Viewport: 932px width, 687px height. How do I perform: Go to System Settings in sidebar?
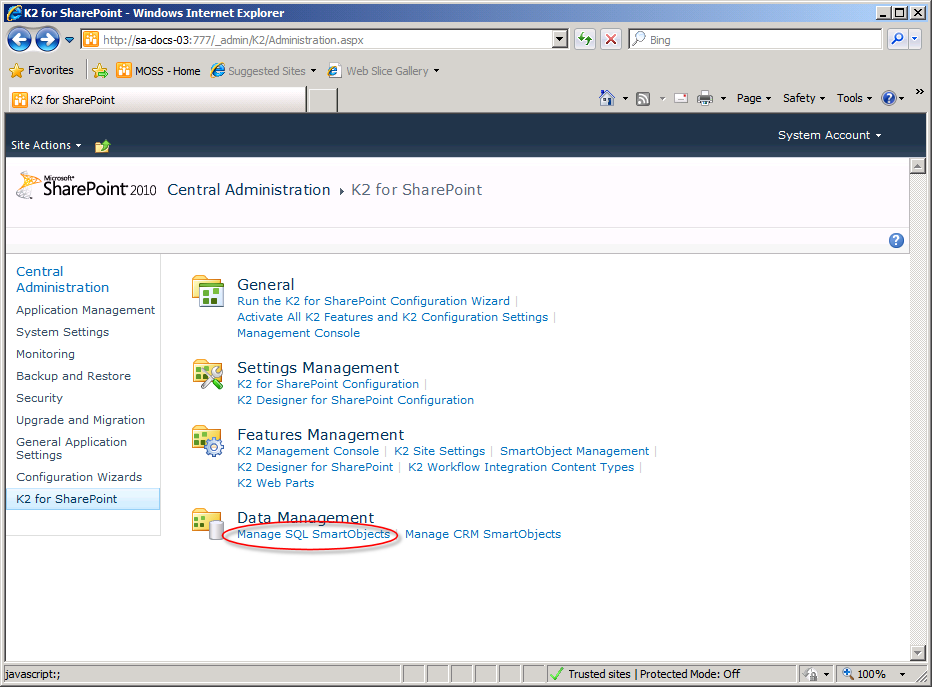pos(62,332)
